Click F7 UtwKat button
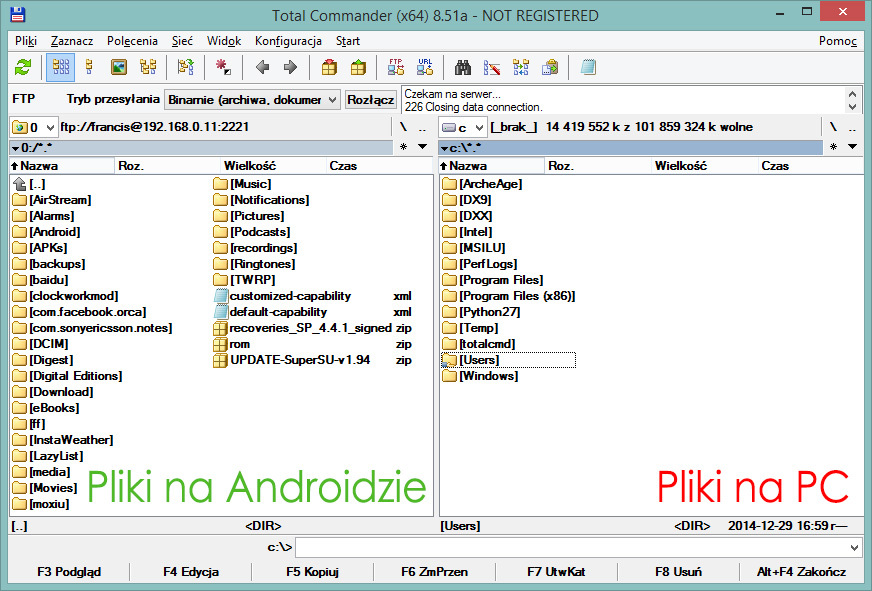 point(556,572)
